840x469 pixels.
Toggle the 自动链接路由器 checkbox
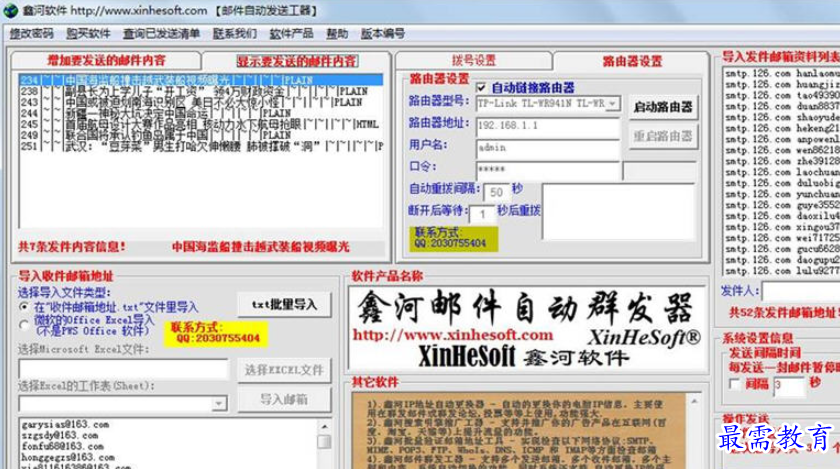coord(481,87)
